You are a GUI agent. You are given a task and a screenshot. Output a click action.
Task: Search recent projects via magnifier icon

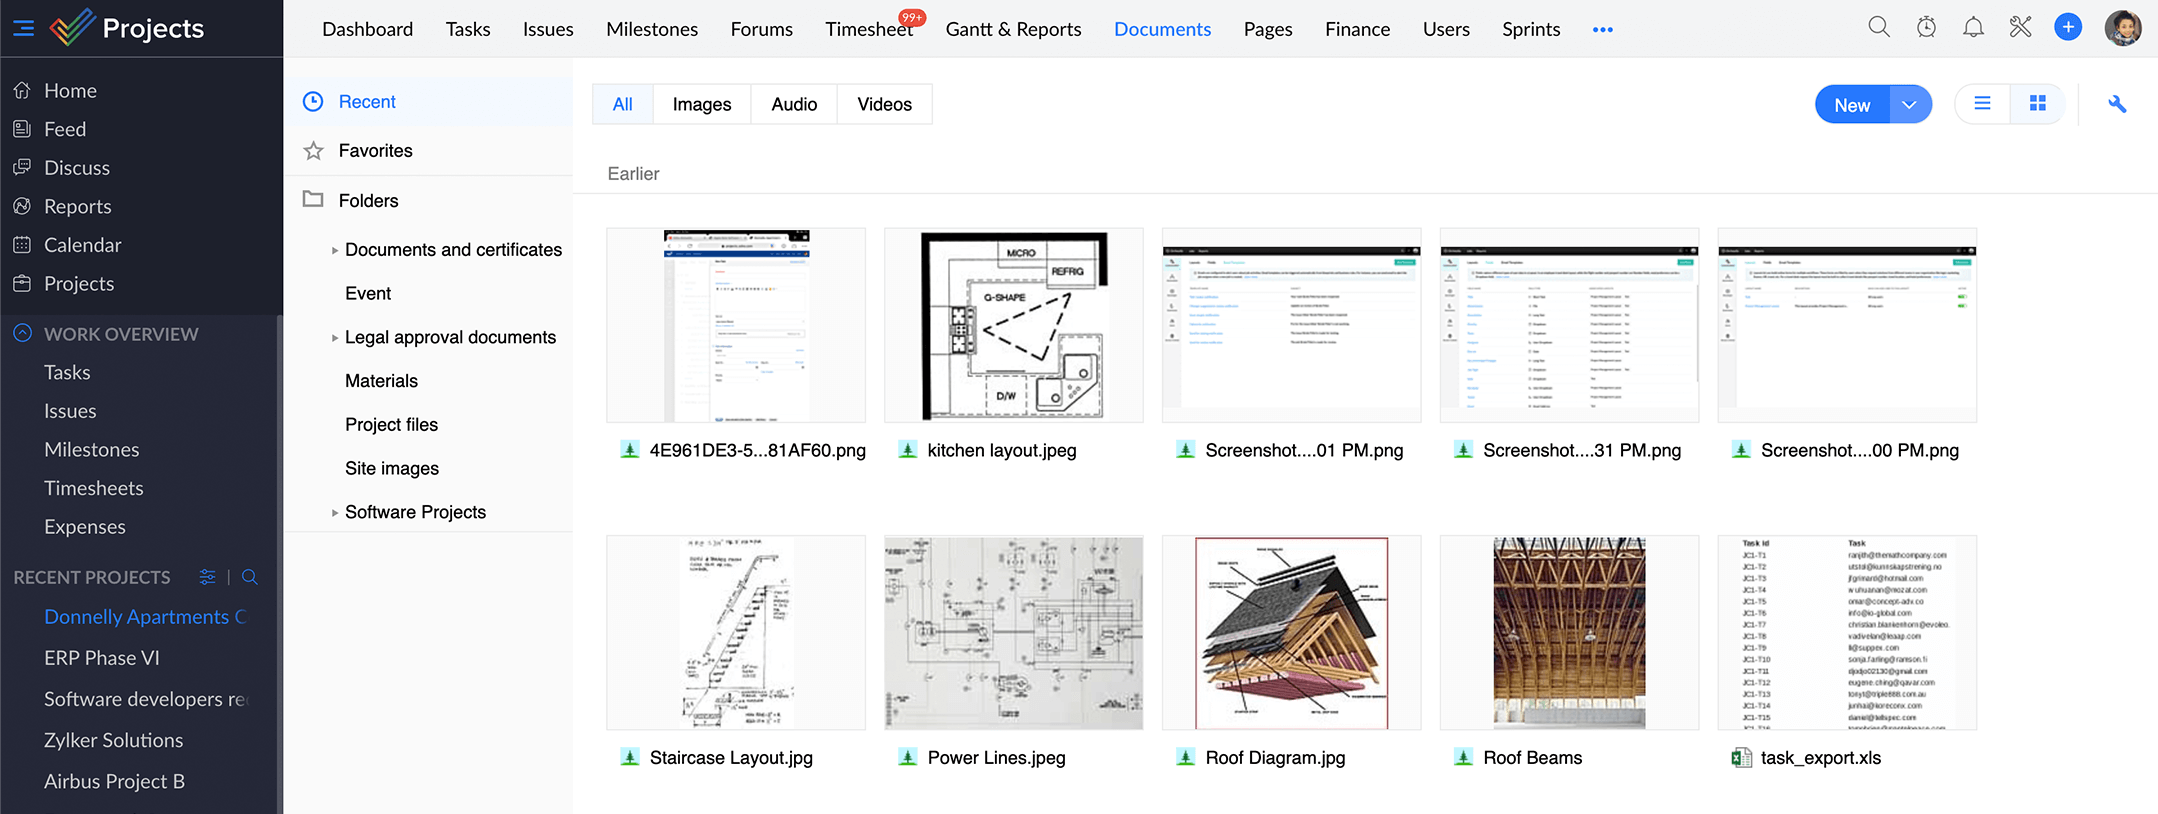tap(250, 577)
